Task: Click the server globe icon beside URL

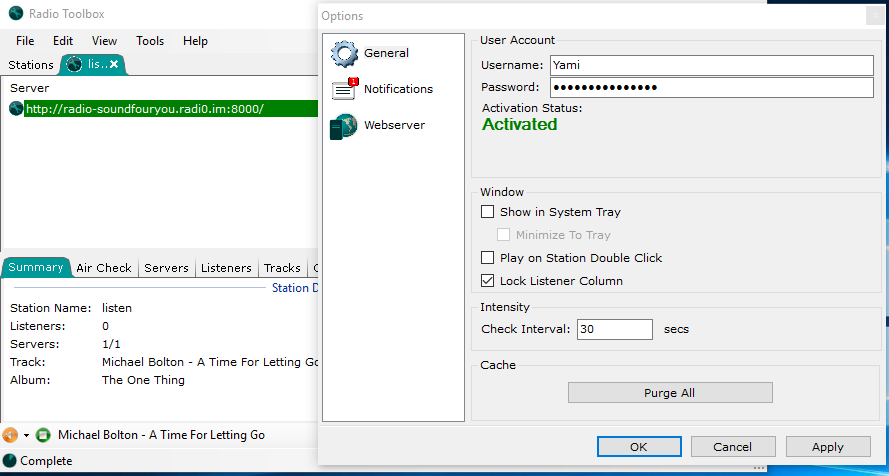Action: pyautogui.click(x=16, y=109)
